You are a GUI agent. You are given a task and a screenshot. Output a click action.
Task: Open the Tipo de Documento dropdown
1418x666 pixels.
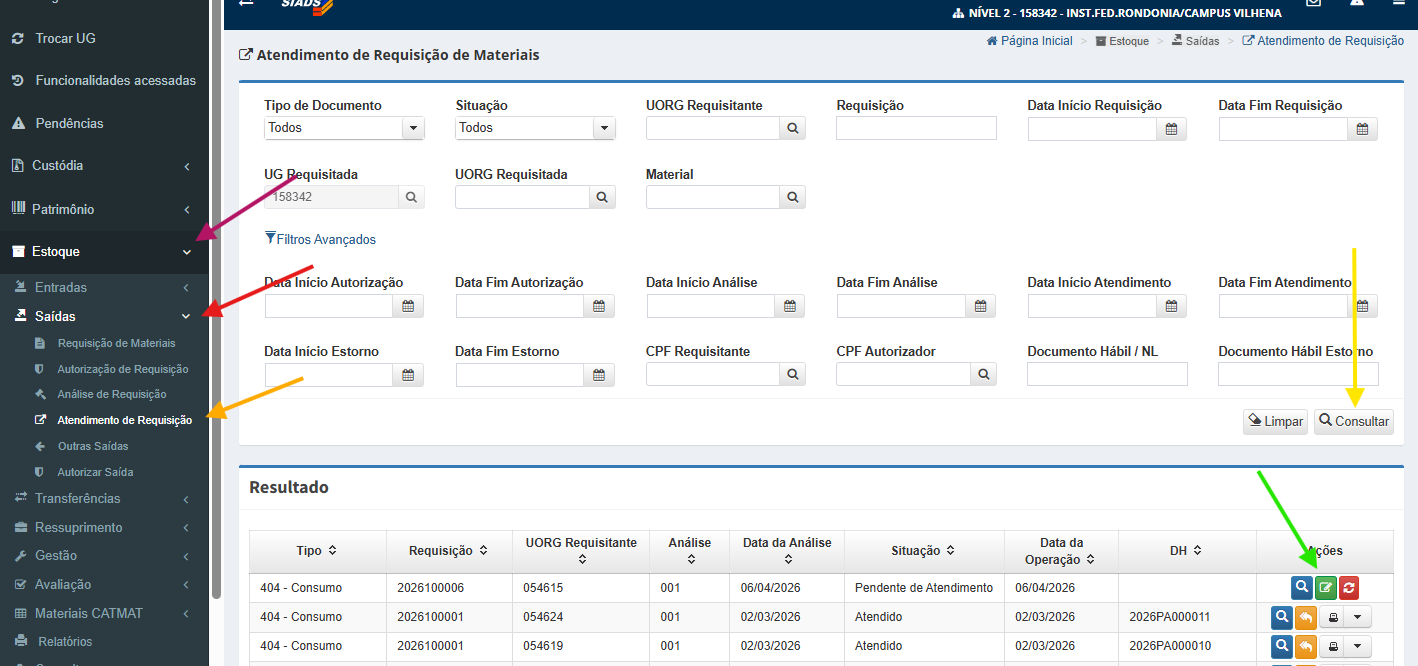tap(344, 128)
